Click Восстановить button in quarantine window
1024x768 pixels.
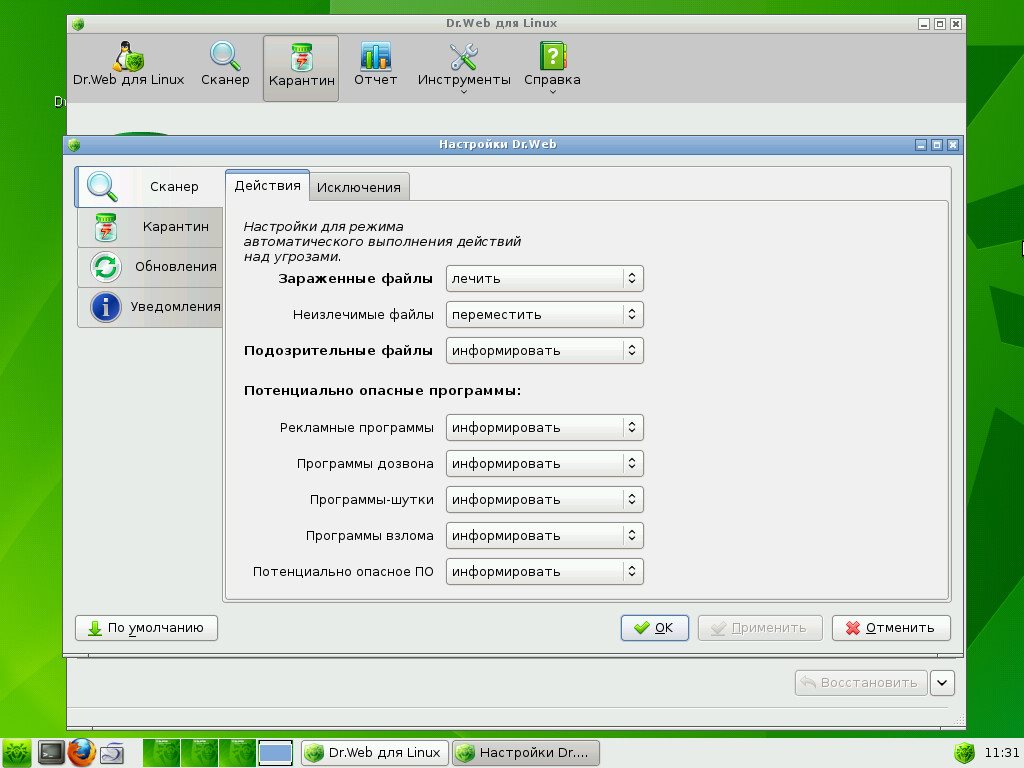[861, 682]
